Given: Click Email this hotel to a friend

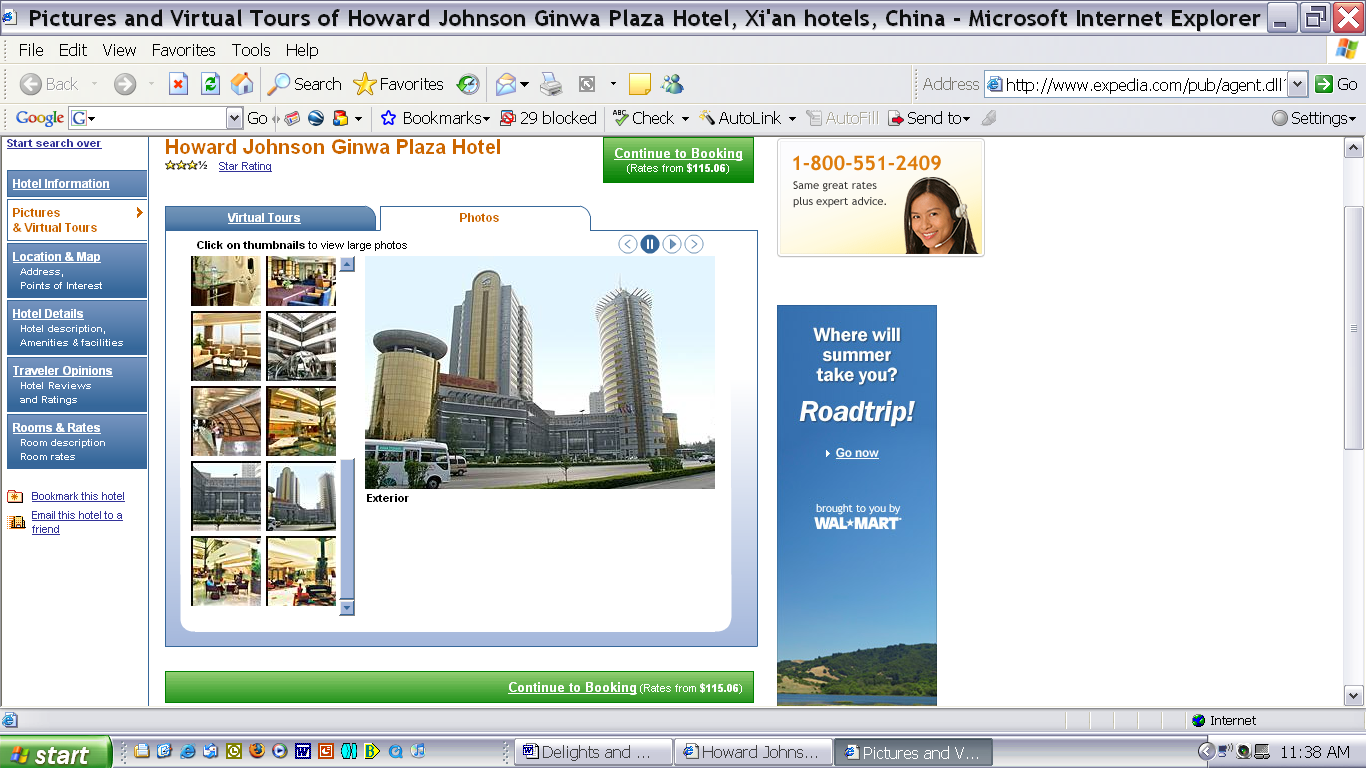Looking at the screenshot, I should tap(77, 522).
